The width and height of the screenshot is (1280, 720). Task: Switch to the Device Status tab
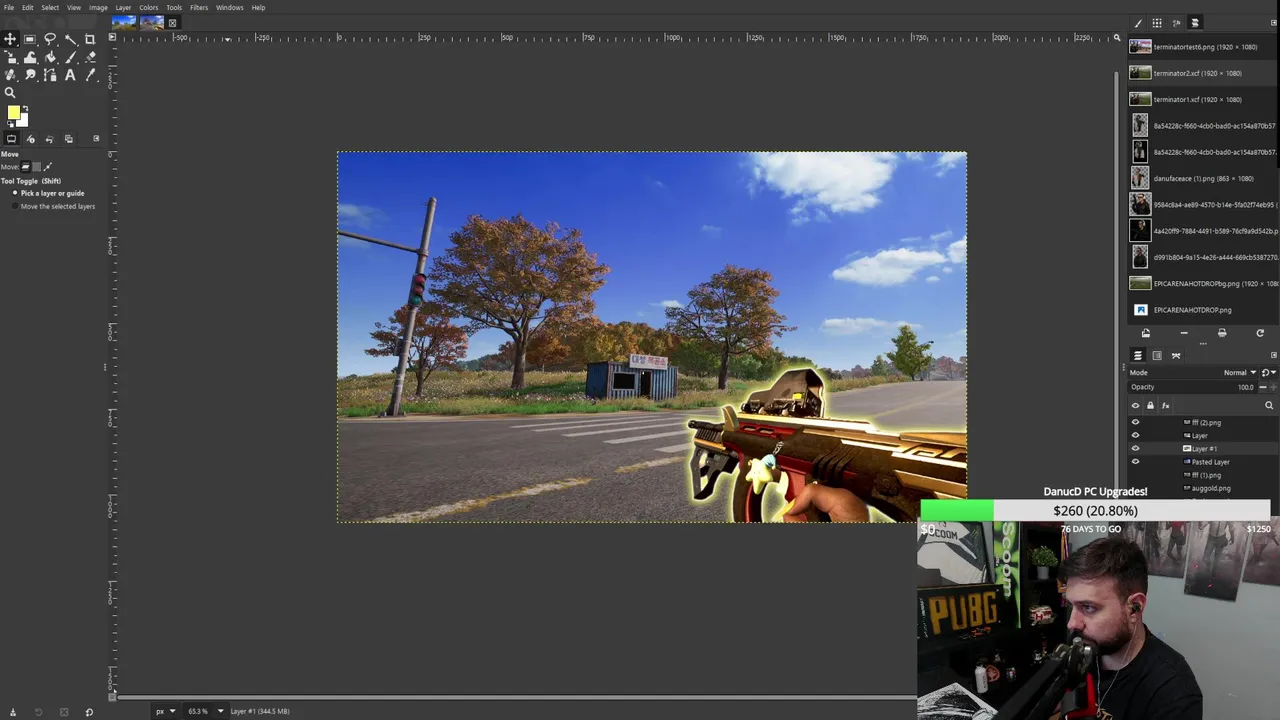[30, 138]
